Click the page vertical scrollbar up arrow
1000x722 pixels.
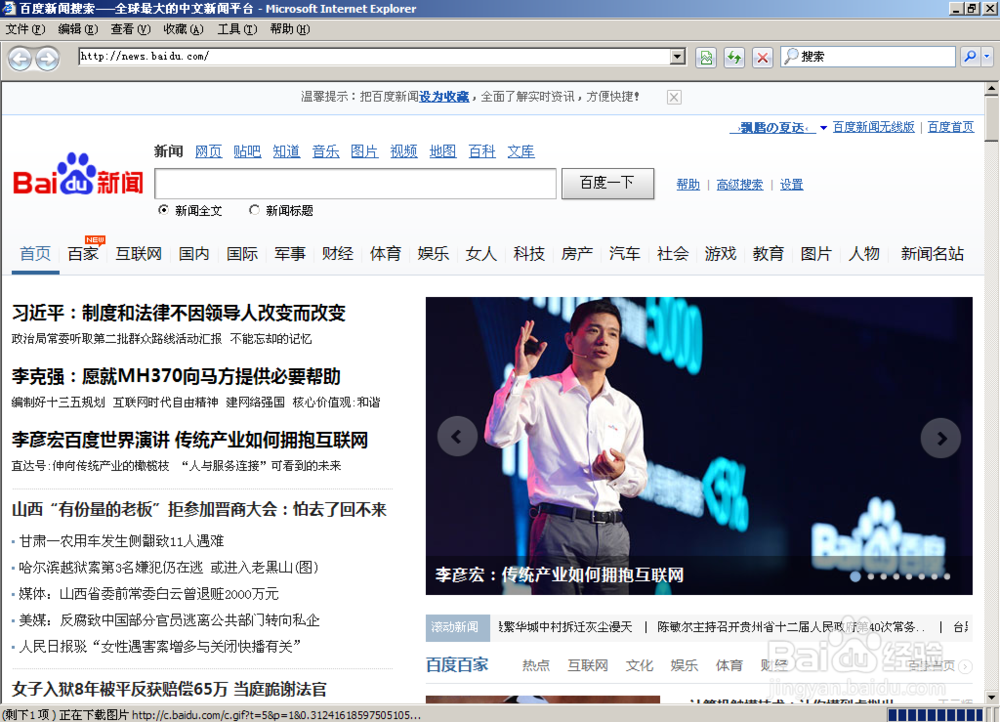pos(992,88)
